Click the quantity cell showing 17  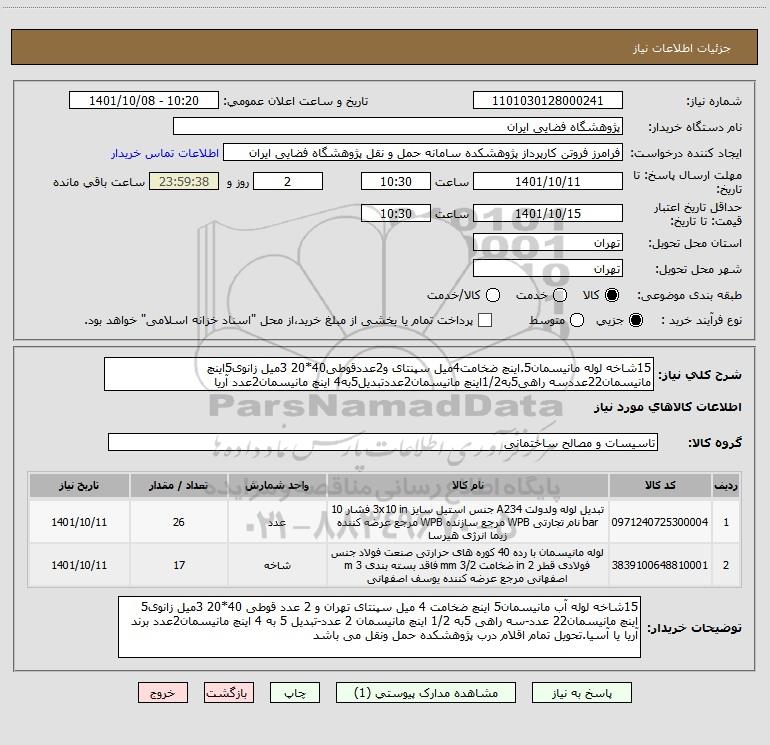pos(179,565)
